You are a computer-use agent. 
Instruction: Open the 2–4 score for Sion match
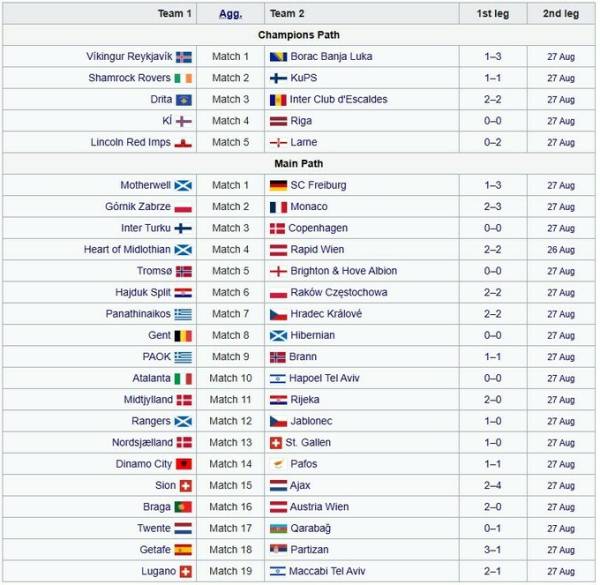point(492,485)
